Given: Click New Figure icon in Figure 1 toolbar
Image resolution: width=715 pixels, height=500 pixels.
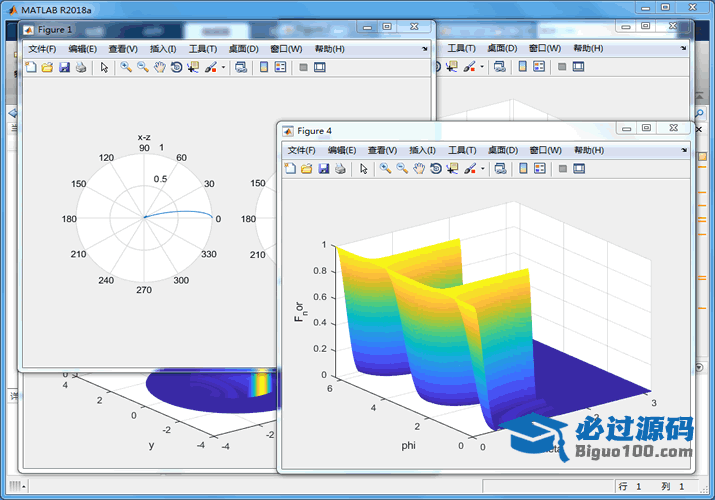Looking at the screenshot, I should [x=31, y=67].
